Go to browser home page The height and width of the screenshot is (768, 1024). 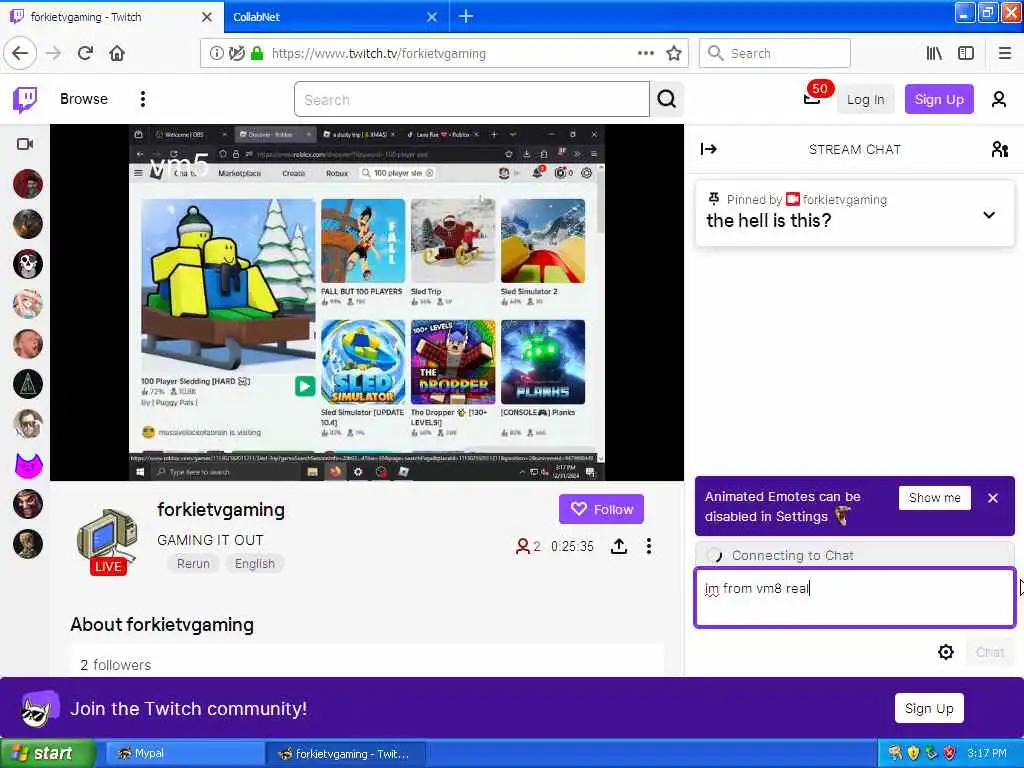(x=117, y=54)
